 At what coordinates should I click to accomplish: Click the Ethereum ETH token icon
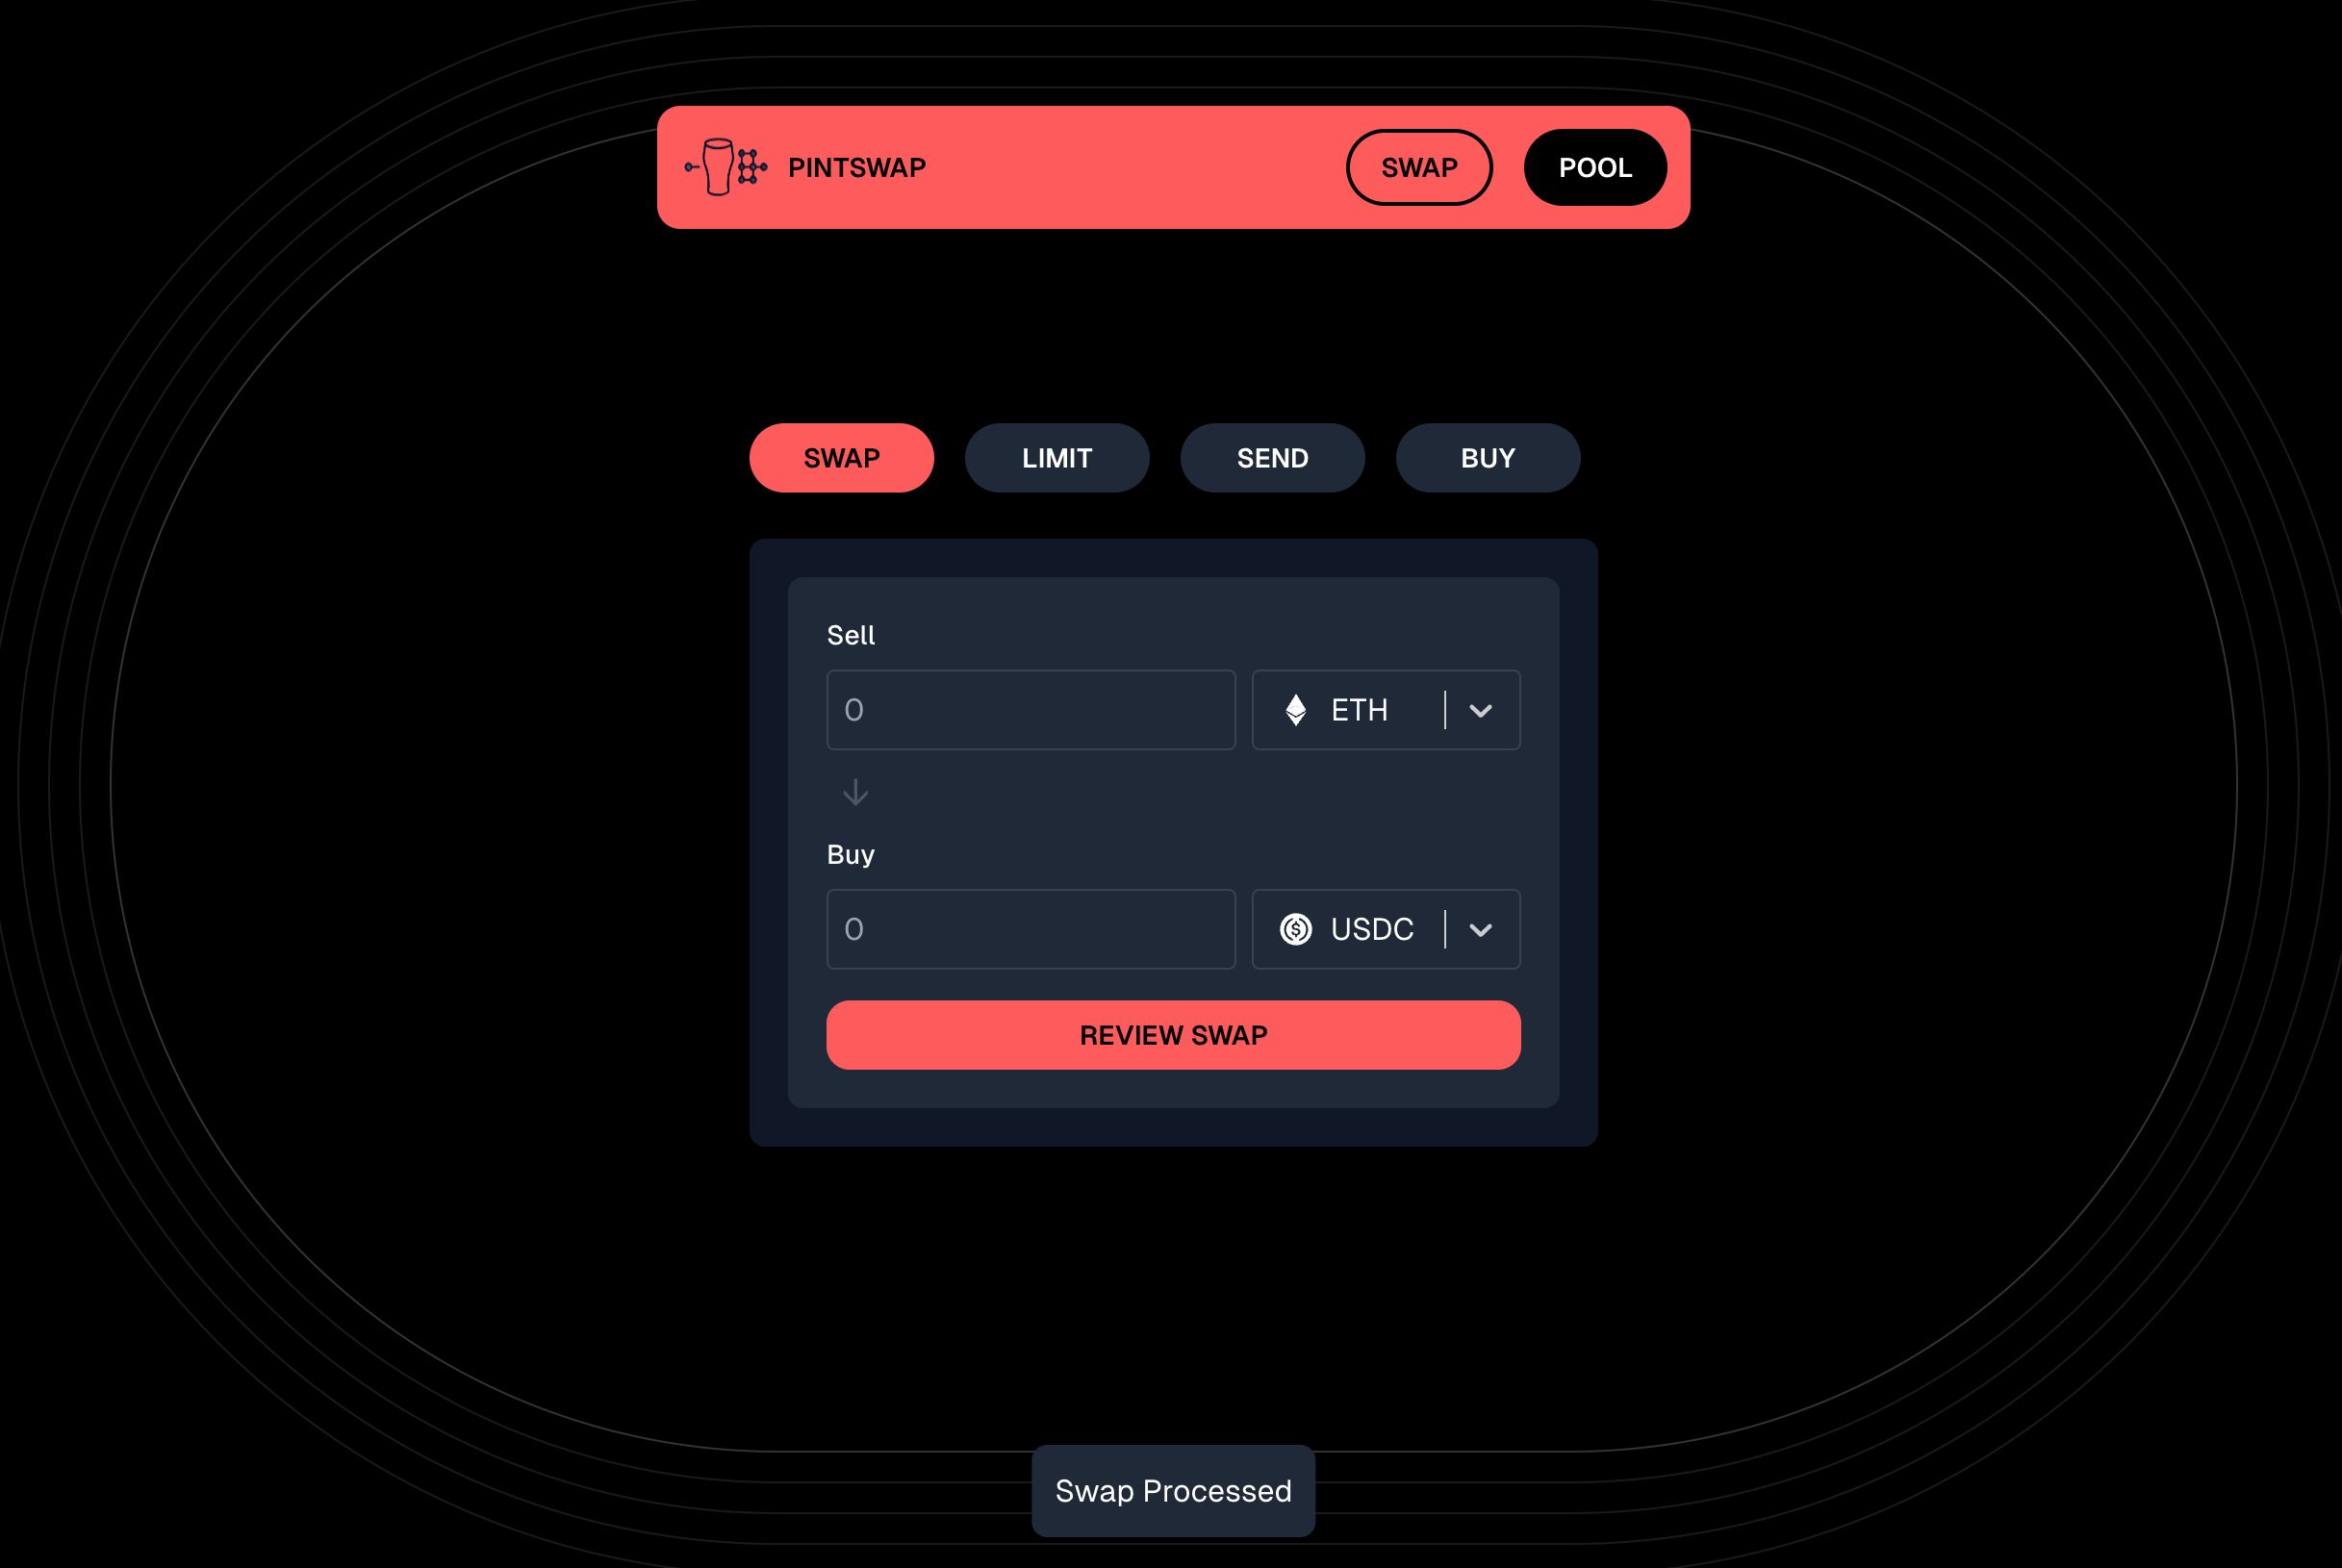tap(1295, 709)
